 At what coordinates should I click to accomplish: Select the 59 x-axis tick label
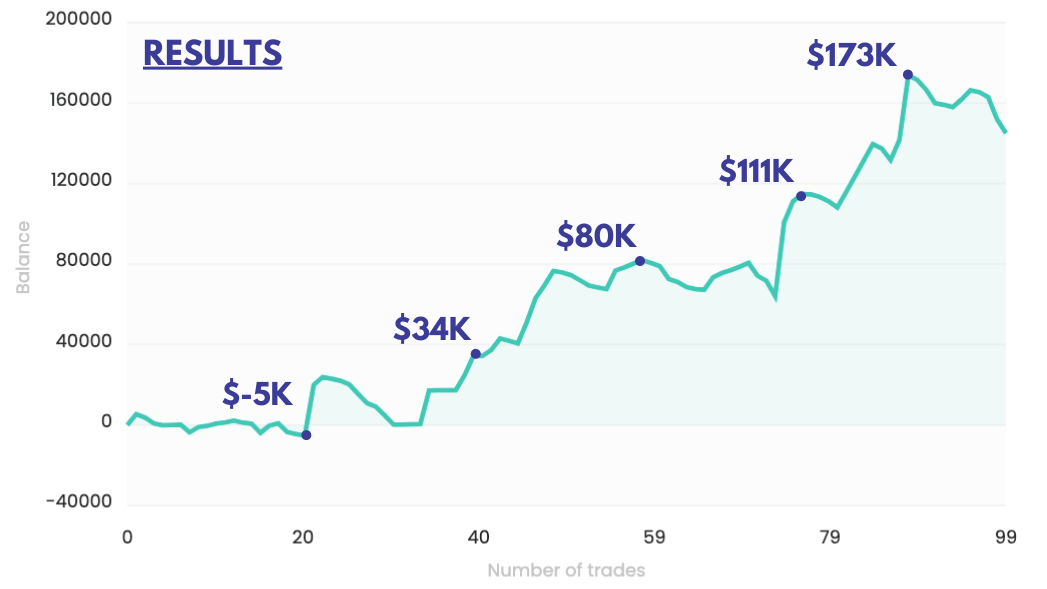[x=654, y=537]
